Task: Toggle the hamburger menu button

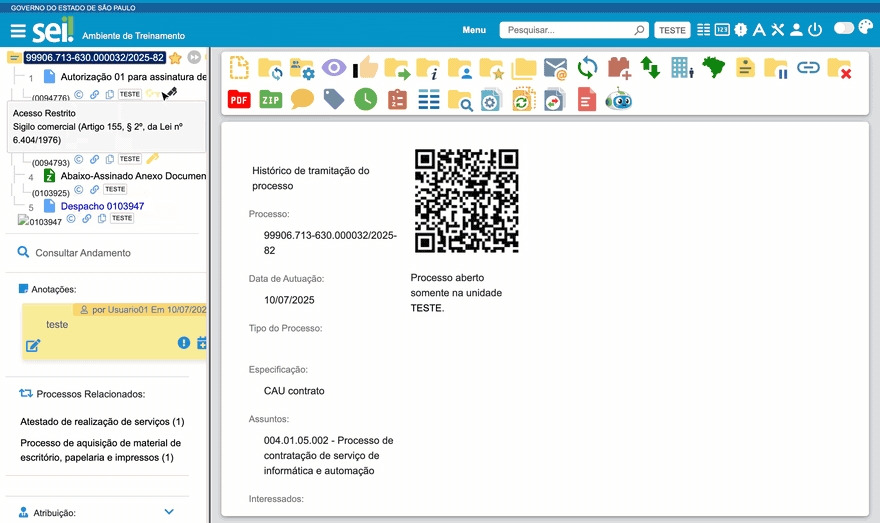Action: [18, 31]
